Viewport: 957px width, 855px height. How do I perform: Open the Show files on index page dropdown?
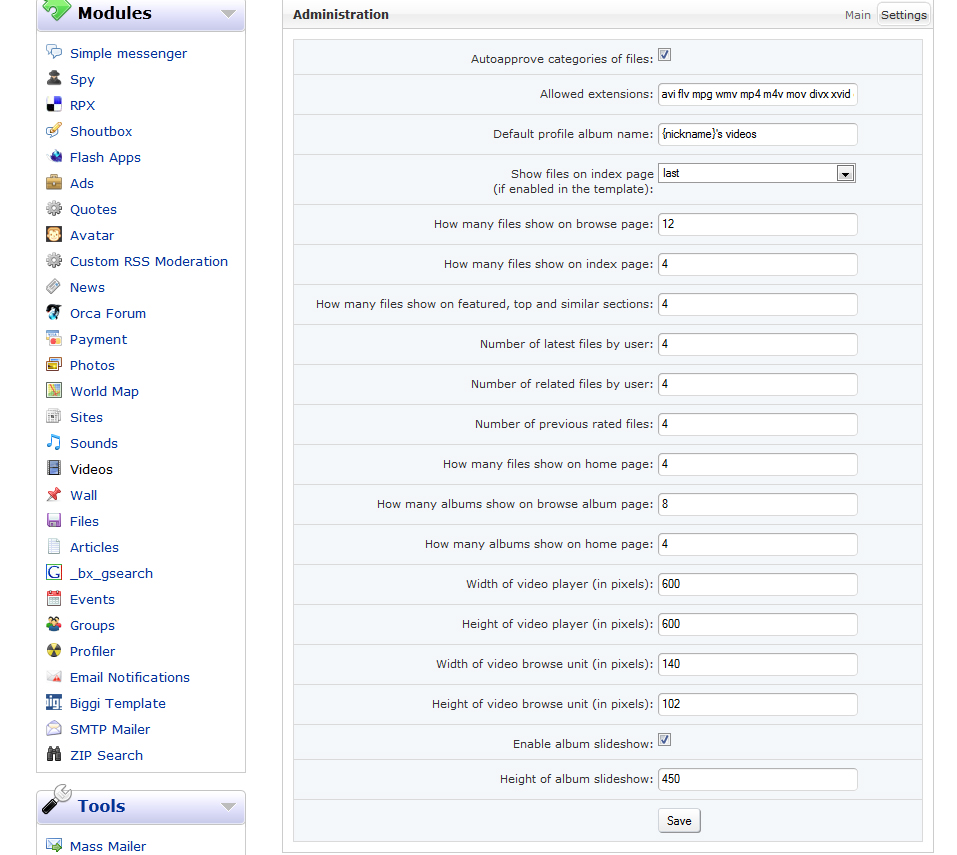[x=845, y=174]
